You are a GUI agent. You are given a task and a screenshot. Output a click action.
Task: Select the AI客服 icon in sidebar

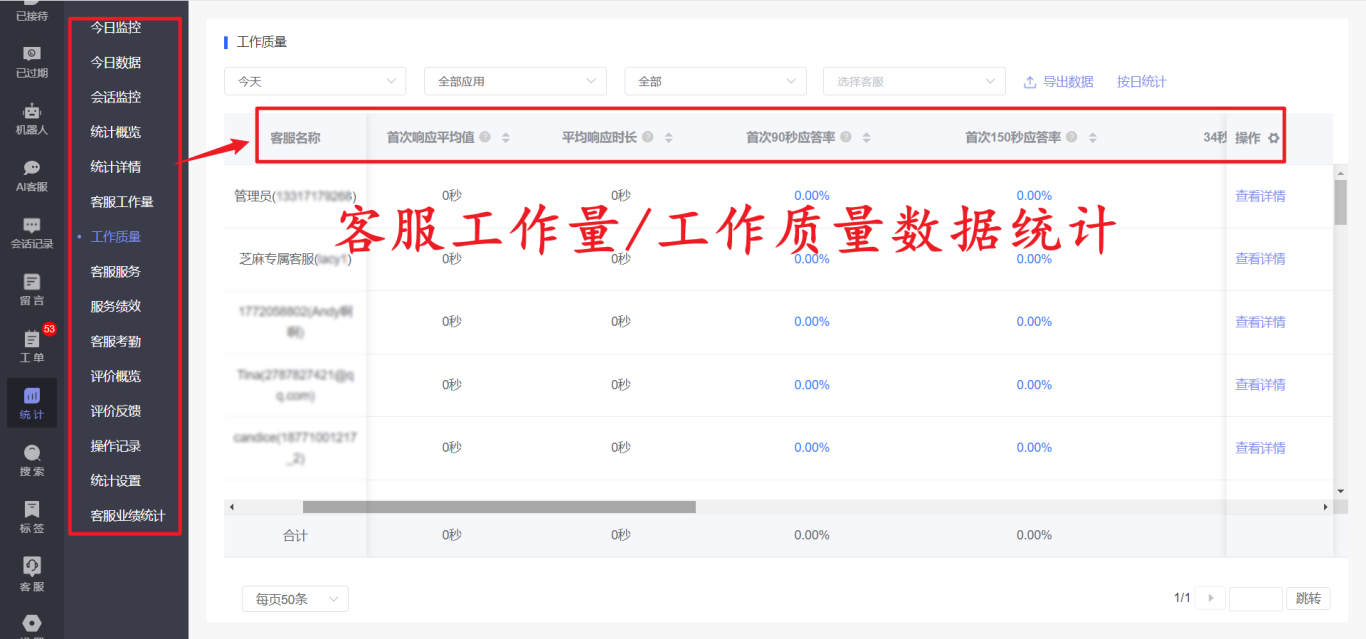pyautogui.click(x=30, y=173)
